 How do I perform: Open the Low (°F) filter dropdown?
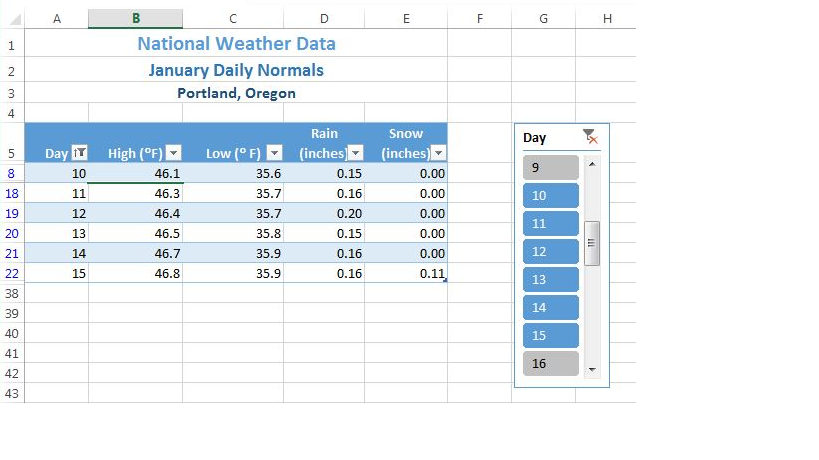(274, 152)
